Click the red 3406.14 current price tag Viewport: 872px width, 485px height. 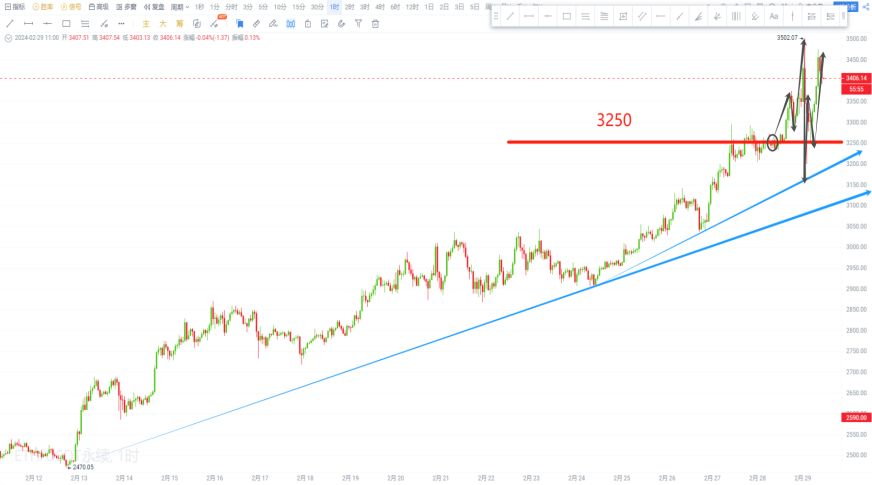click(856, 78)
